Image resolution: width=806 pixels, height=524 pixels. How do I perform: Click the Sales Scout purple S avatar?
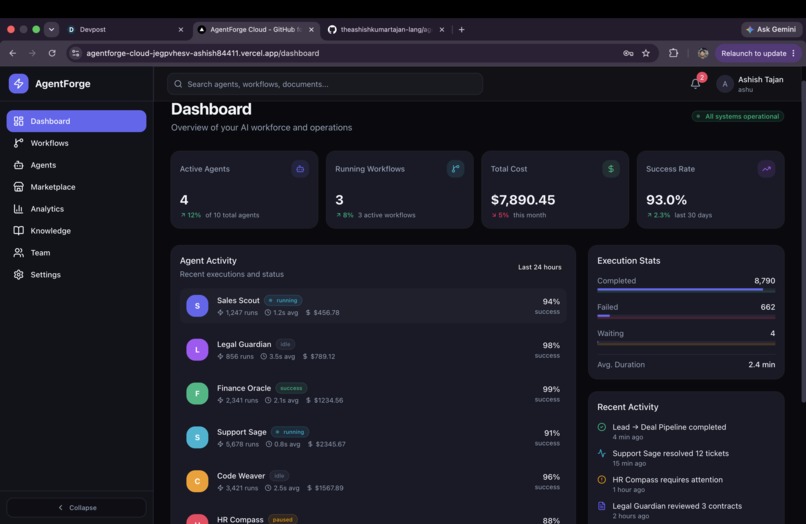(x=197, y=306)
